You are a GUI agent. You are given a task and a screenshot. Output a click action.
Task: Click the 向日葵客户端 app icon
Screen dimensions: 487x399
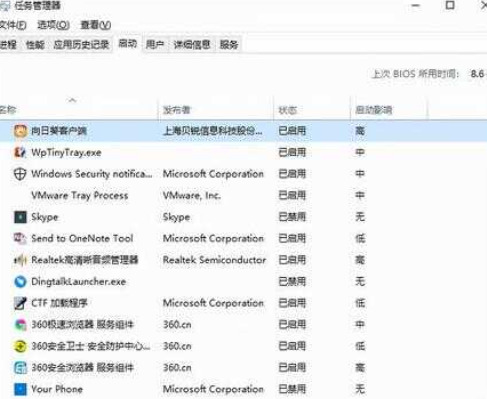(20, 131)
